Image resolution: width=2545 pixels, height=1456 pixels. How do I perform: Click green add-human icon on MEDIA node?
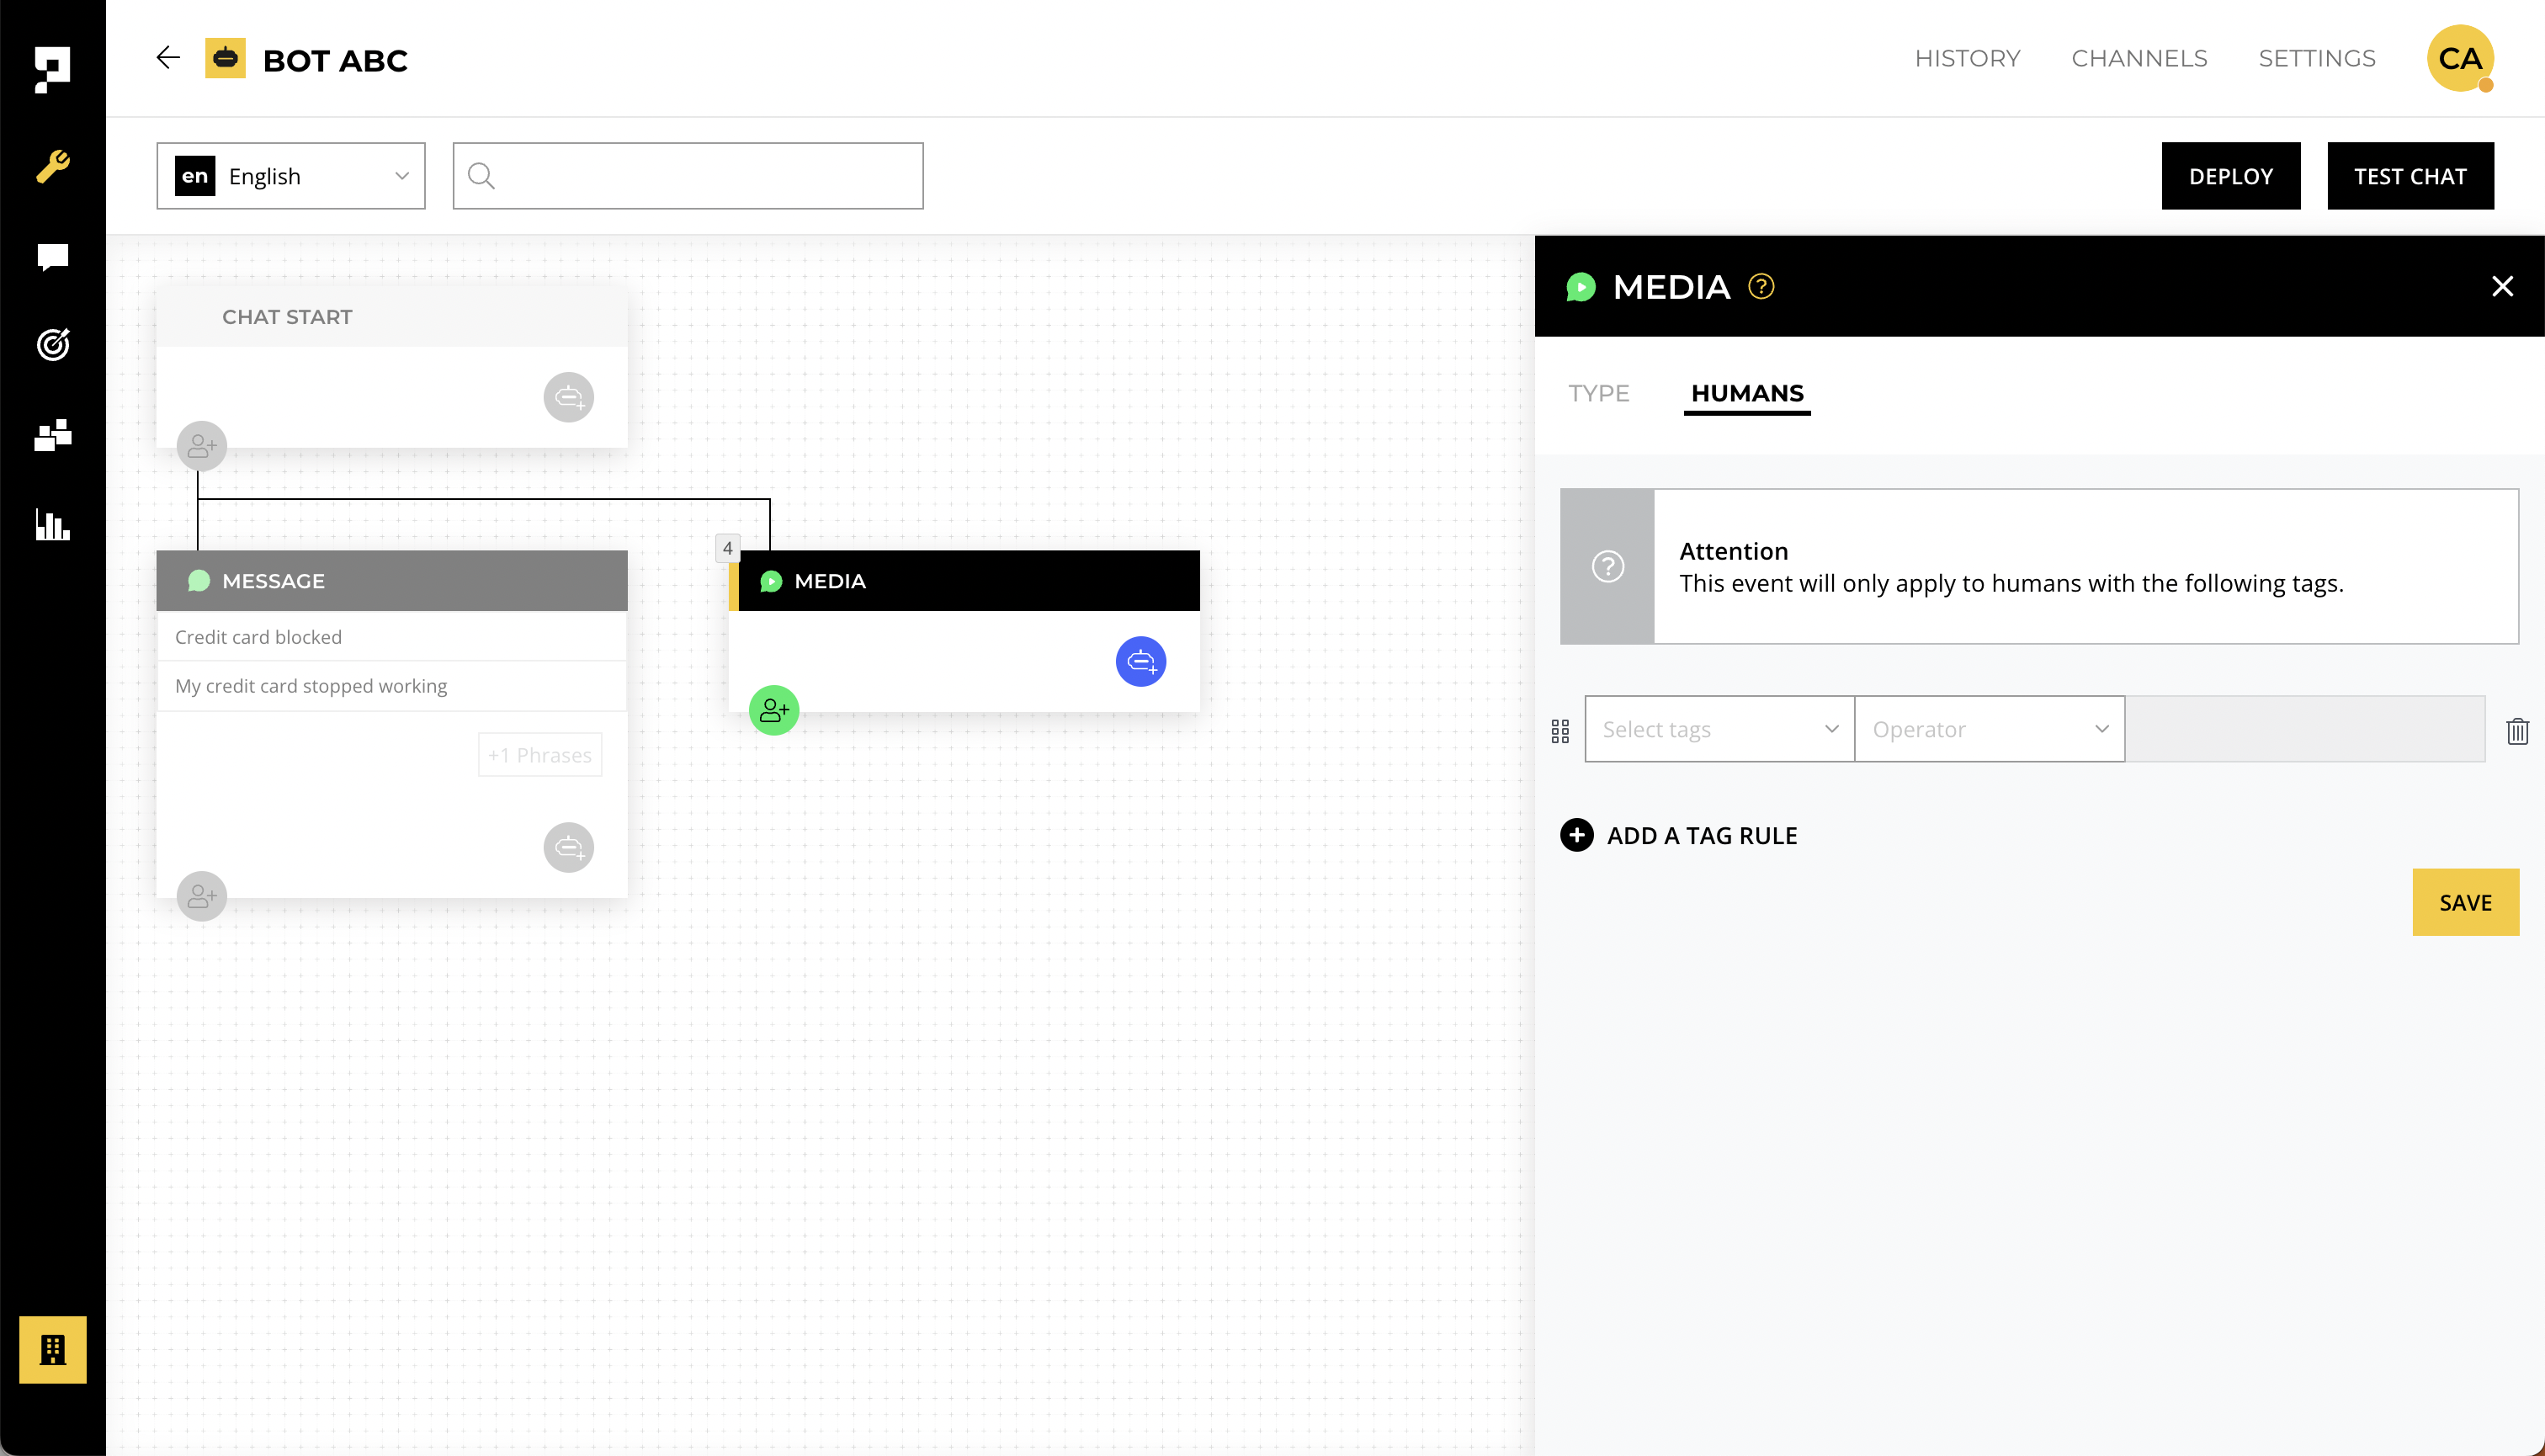click(x=774, y=710)
